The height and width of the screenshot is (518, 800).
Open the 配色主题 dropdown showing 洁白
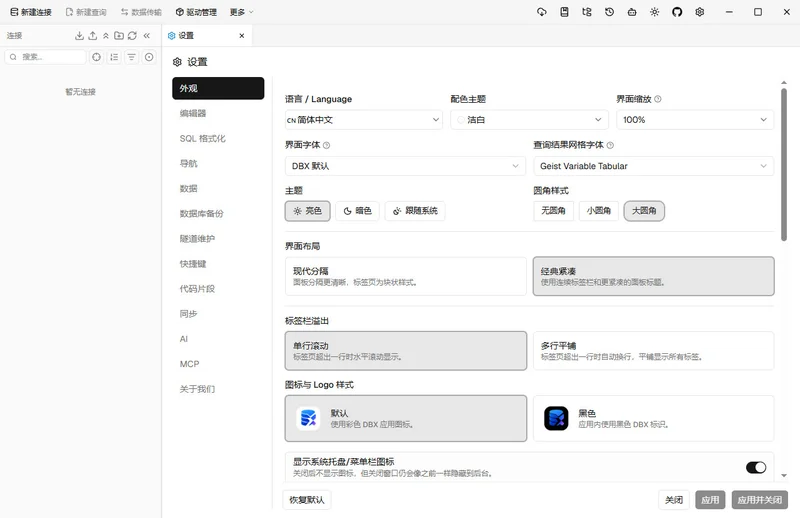click(x=530, y=120)
